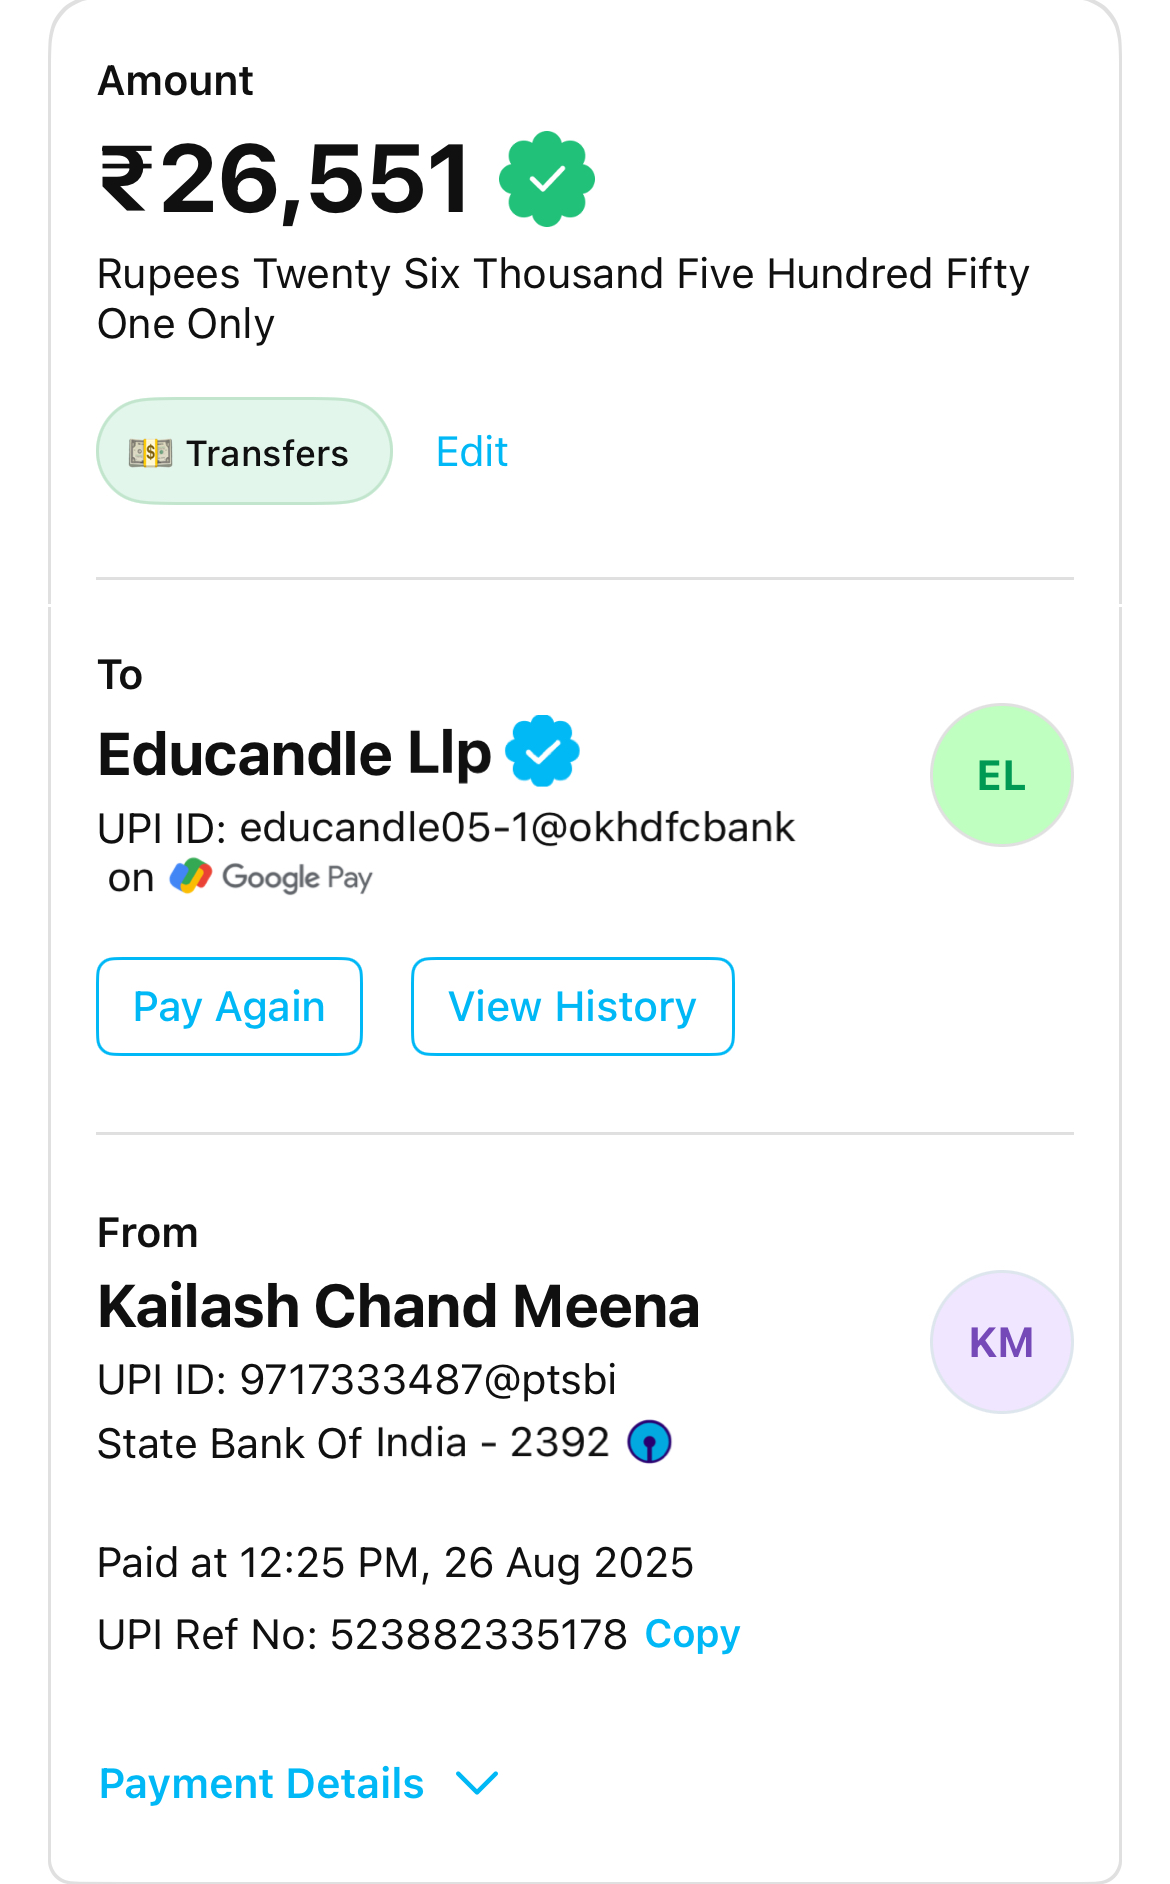Click the sender UPI ID 9717333487@ptsbi
The height and width of the screenshot is (1884, 1170).
[x=427, y=1380]
